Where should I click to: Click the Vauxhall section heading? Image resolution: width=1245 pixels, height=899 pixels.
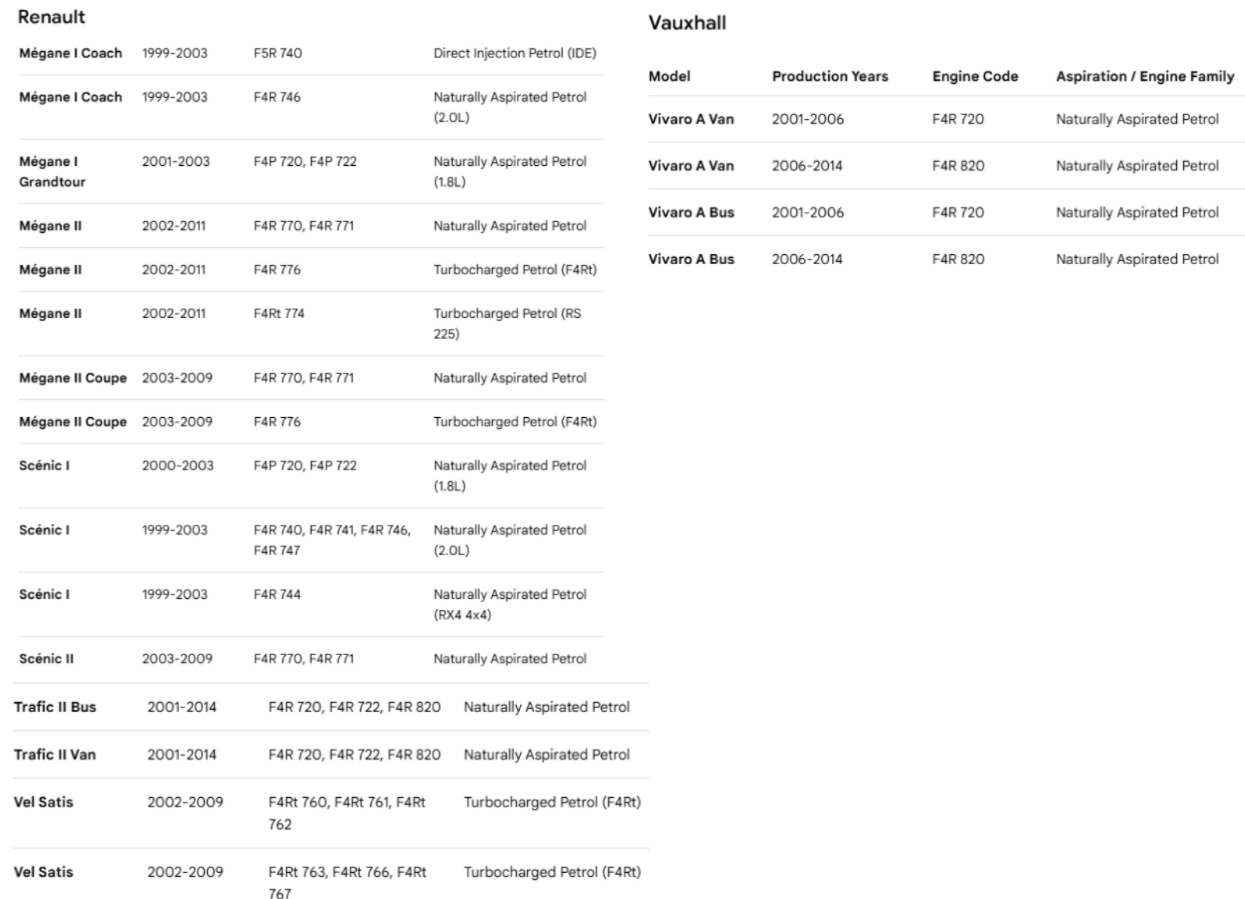click(687, 23)
